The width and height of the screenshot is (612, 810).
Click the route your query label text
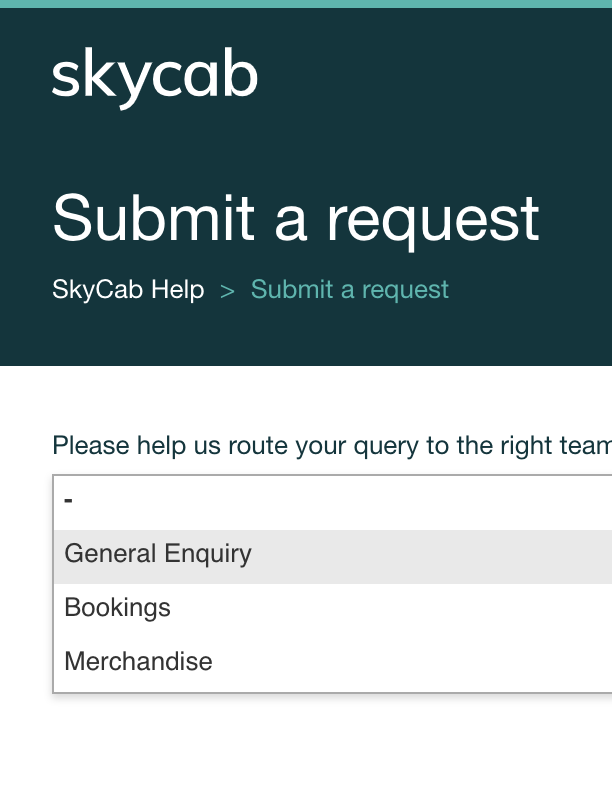point(330,445)
